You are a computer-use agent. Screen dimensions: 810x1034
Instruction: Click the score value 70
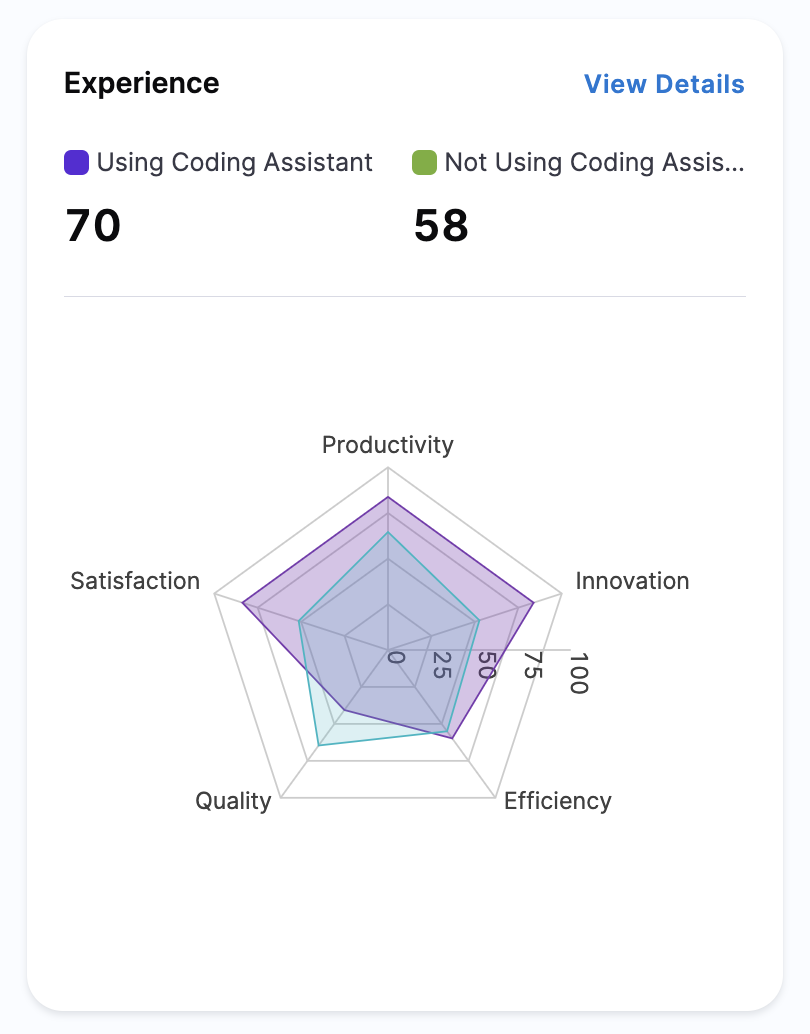93,226
